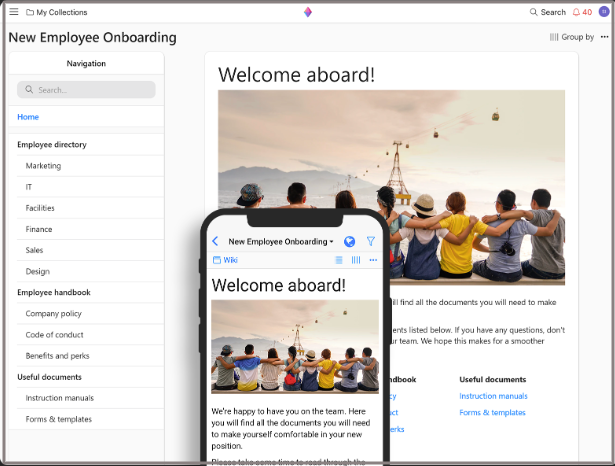Image resolution: width=615 pixels, height=466 pixels.
Task: Select Home in navigation
Action: (86, 117)
